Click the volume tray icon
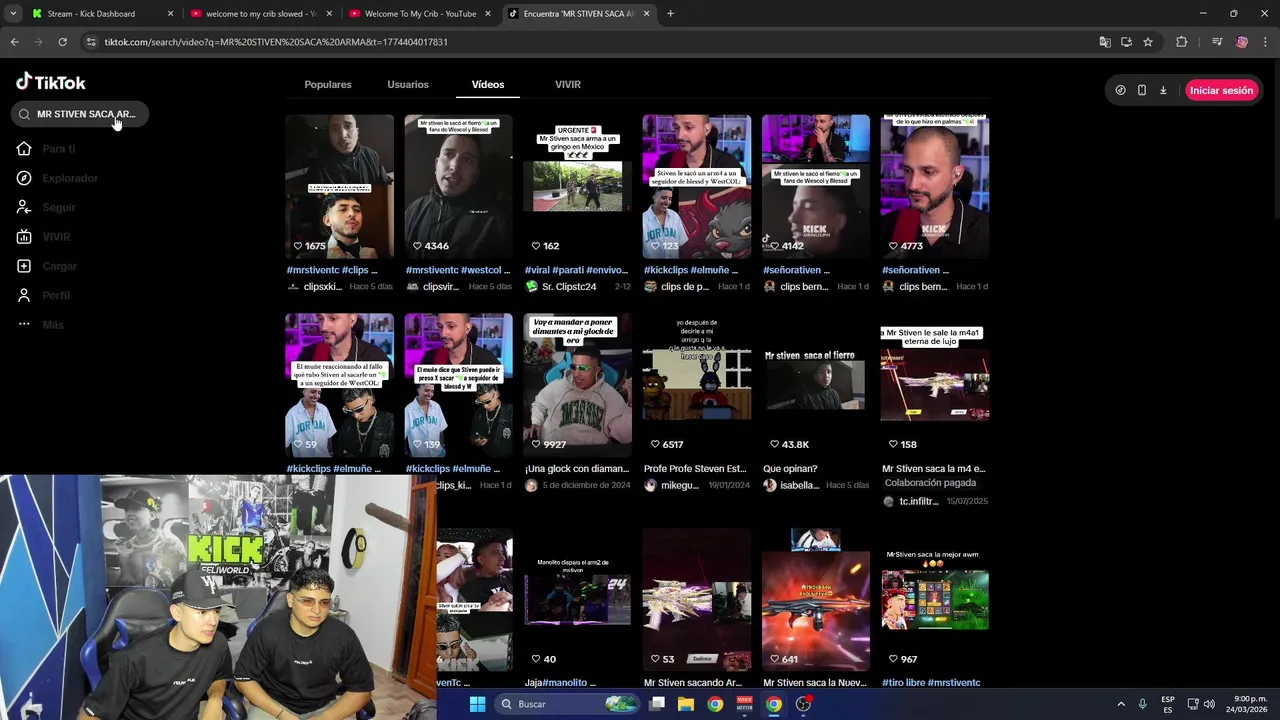 click(x=1209, y=704)
